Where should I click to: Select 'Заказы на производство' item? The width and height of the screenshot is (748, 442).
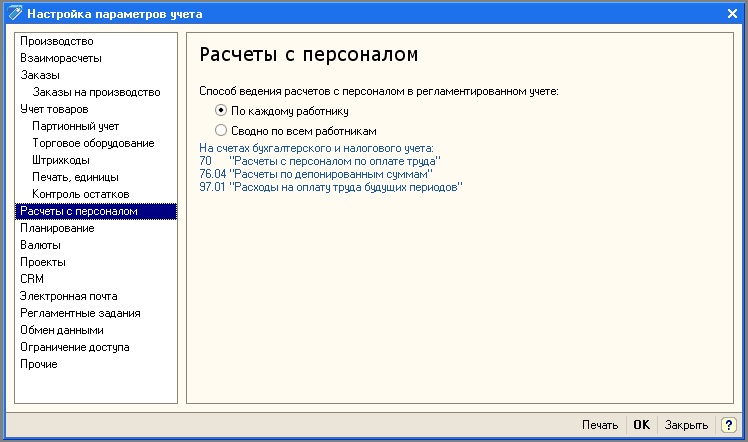point(96,92)
